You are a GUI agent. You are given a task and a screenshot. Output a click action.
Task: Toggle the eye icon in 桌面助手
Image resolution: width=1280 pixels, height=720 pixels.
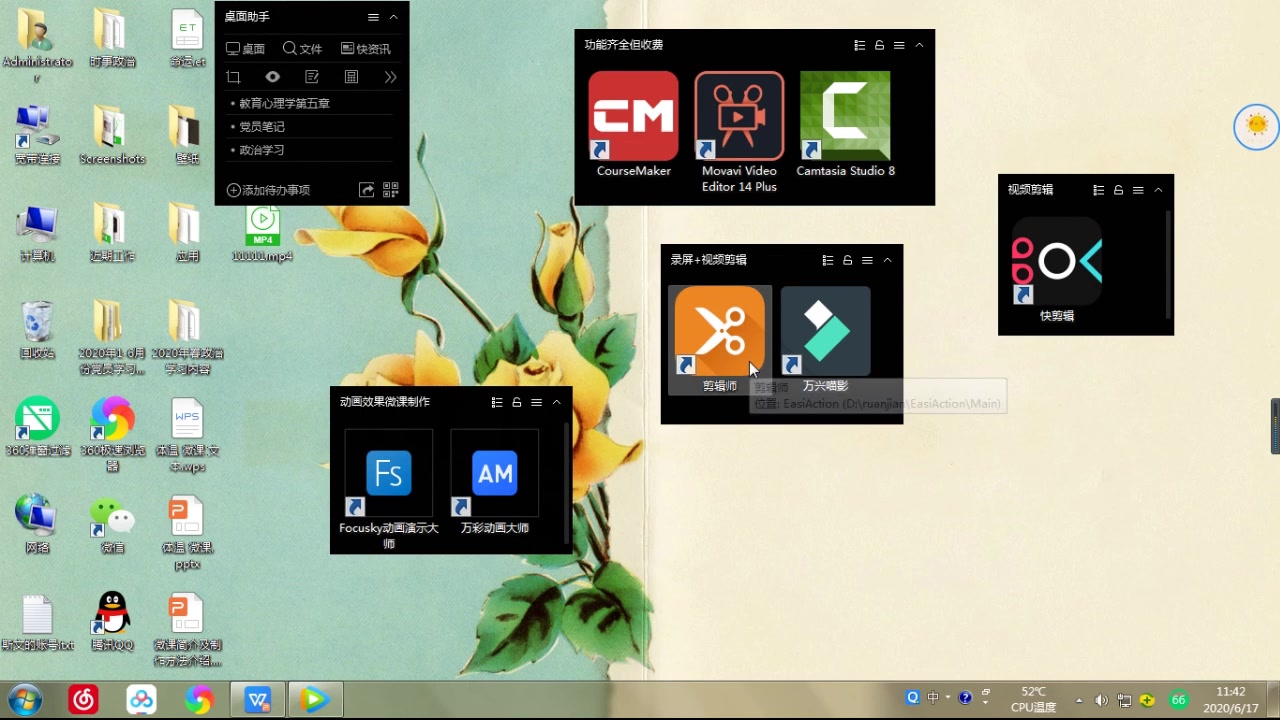[x=272, y=77]
